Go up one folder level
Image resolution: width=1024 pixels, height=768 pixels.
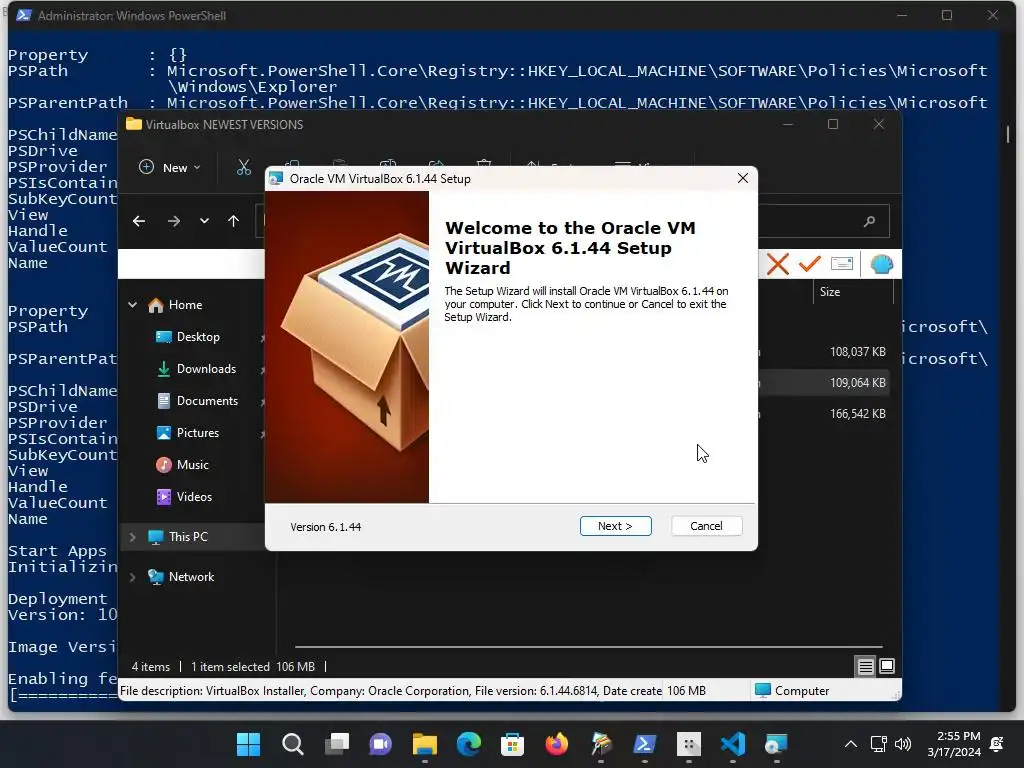(234, 221)
